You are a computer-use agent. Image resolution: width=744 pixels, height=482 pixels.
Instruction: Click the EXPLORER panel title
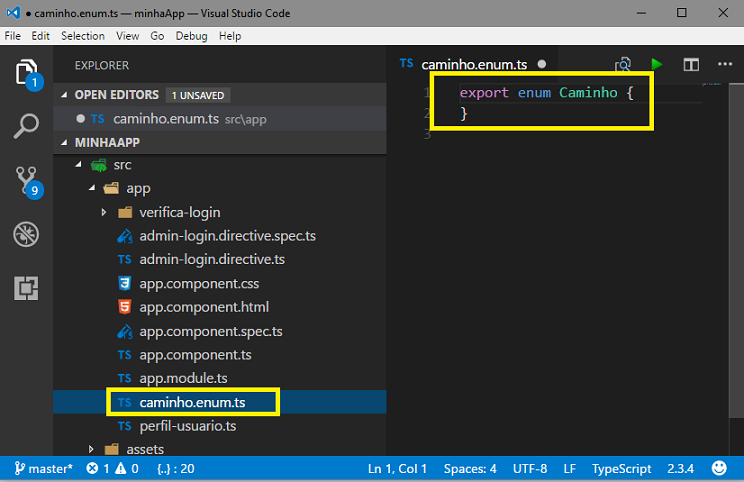102,65
